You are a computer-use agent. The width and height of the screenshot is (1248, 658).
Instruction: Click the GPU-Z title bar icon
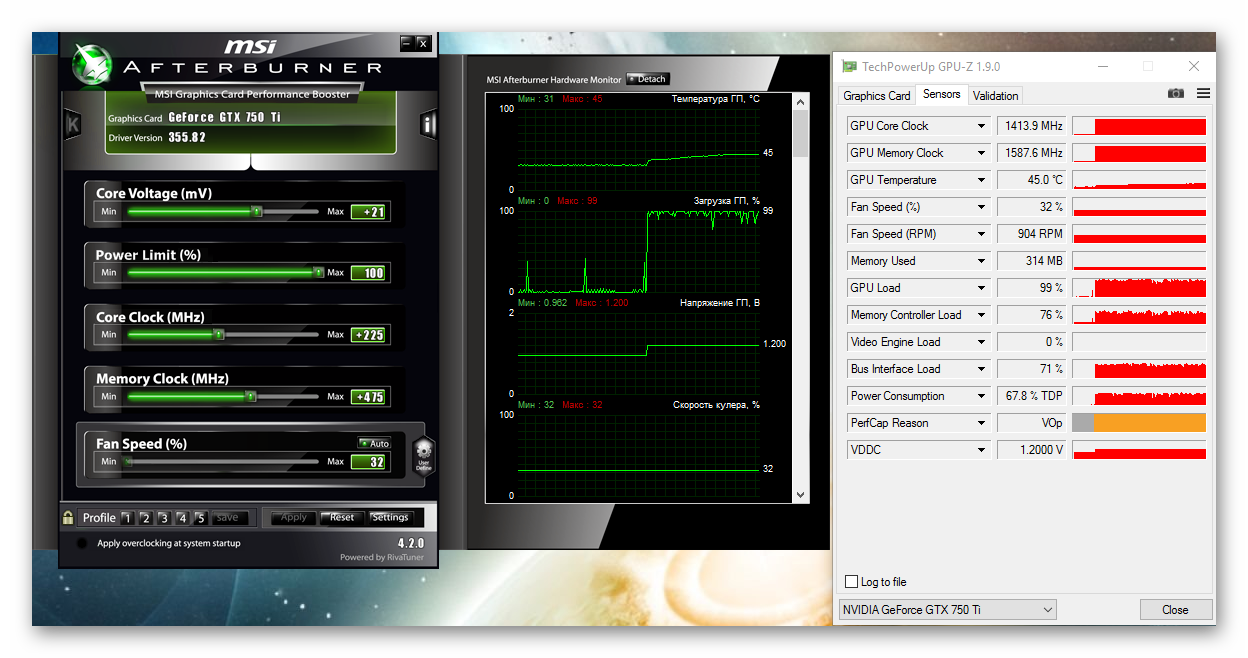(x=849, y=66)
